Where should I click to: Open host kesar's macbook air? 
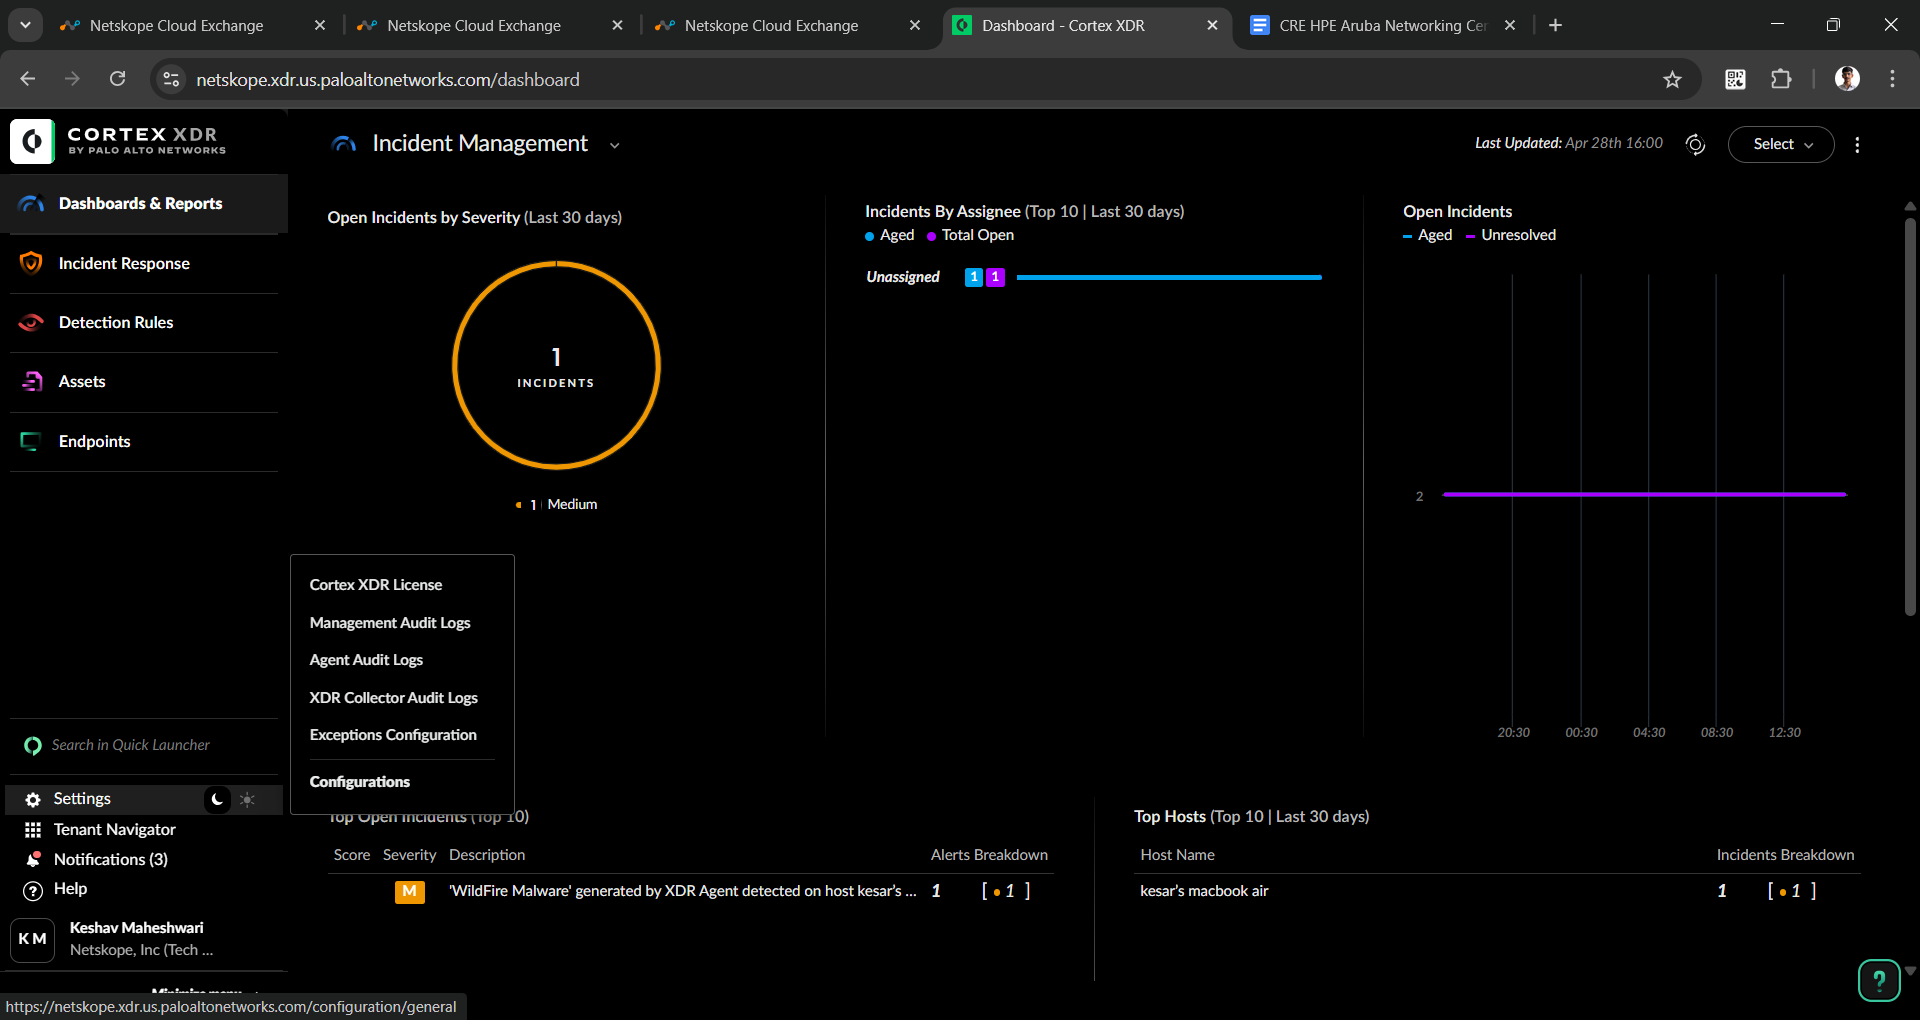pos(1204,891)
